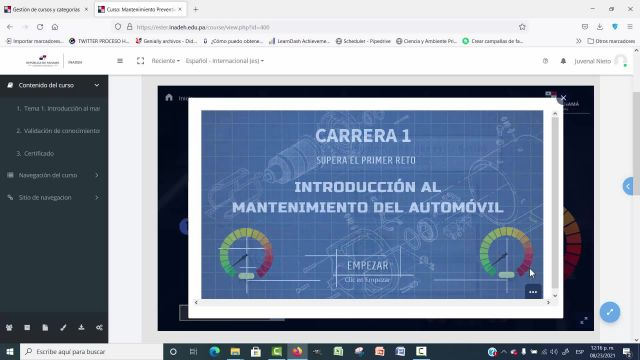Image resolution: width=640 pixels, height=360 pixels.
Task: Open Validación de conocimiento item
Action: click(x=58, y=131)
